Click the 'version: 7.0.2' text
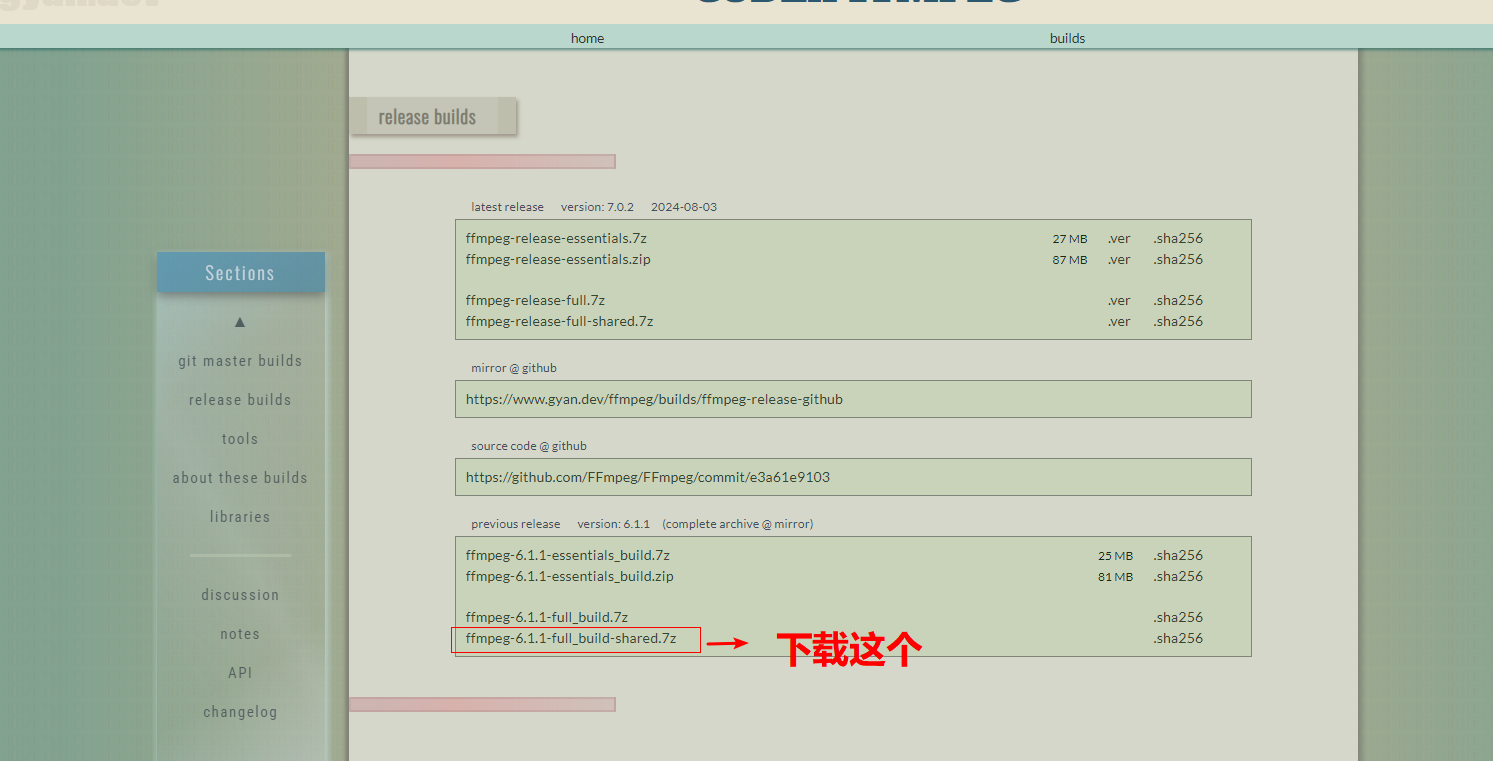This screenshot has height=761, width=1493. (x=597, y=207)
